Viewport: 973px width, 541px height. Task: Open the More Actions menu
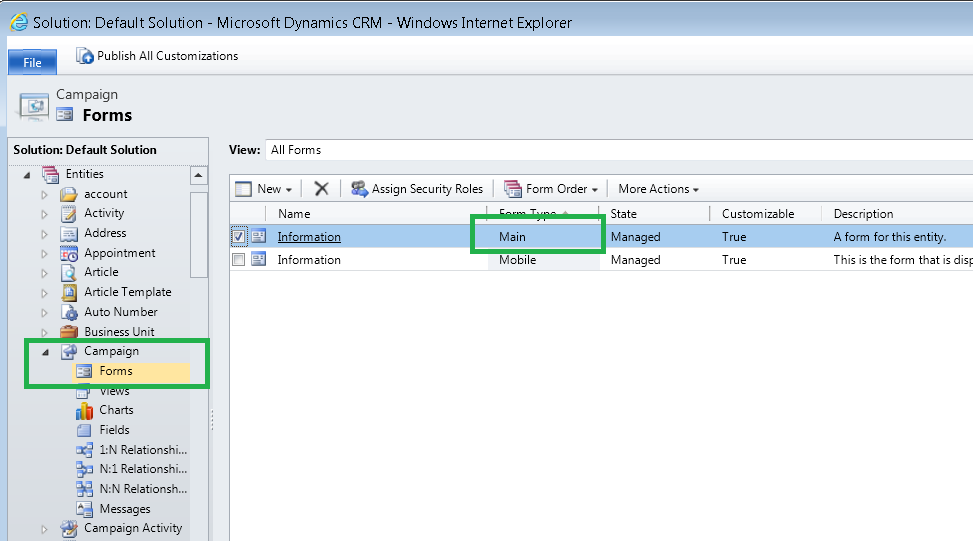point(658,189)
